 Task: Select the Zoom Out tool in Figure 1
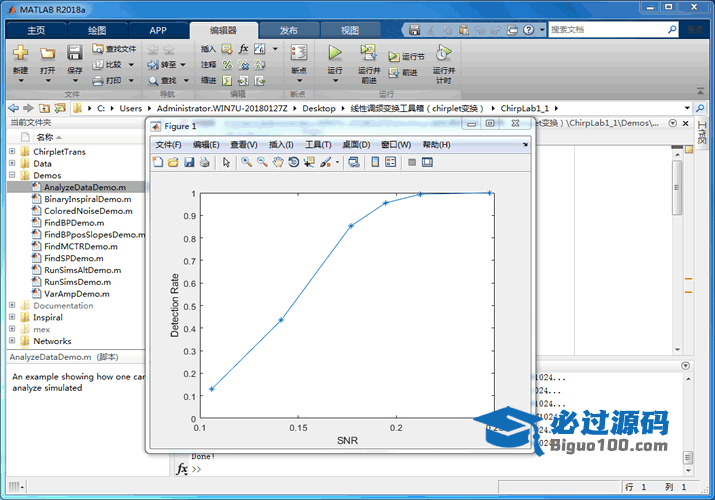click(262, 162)
